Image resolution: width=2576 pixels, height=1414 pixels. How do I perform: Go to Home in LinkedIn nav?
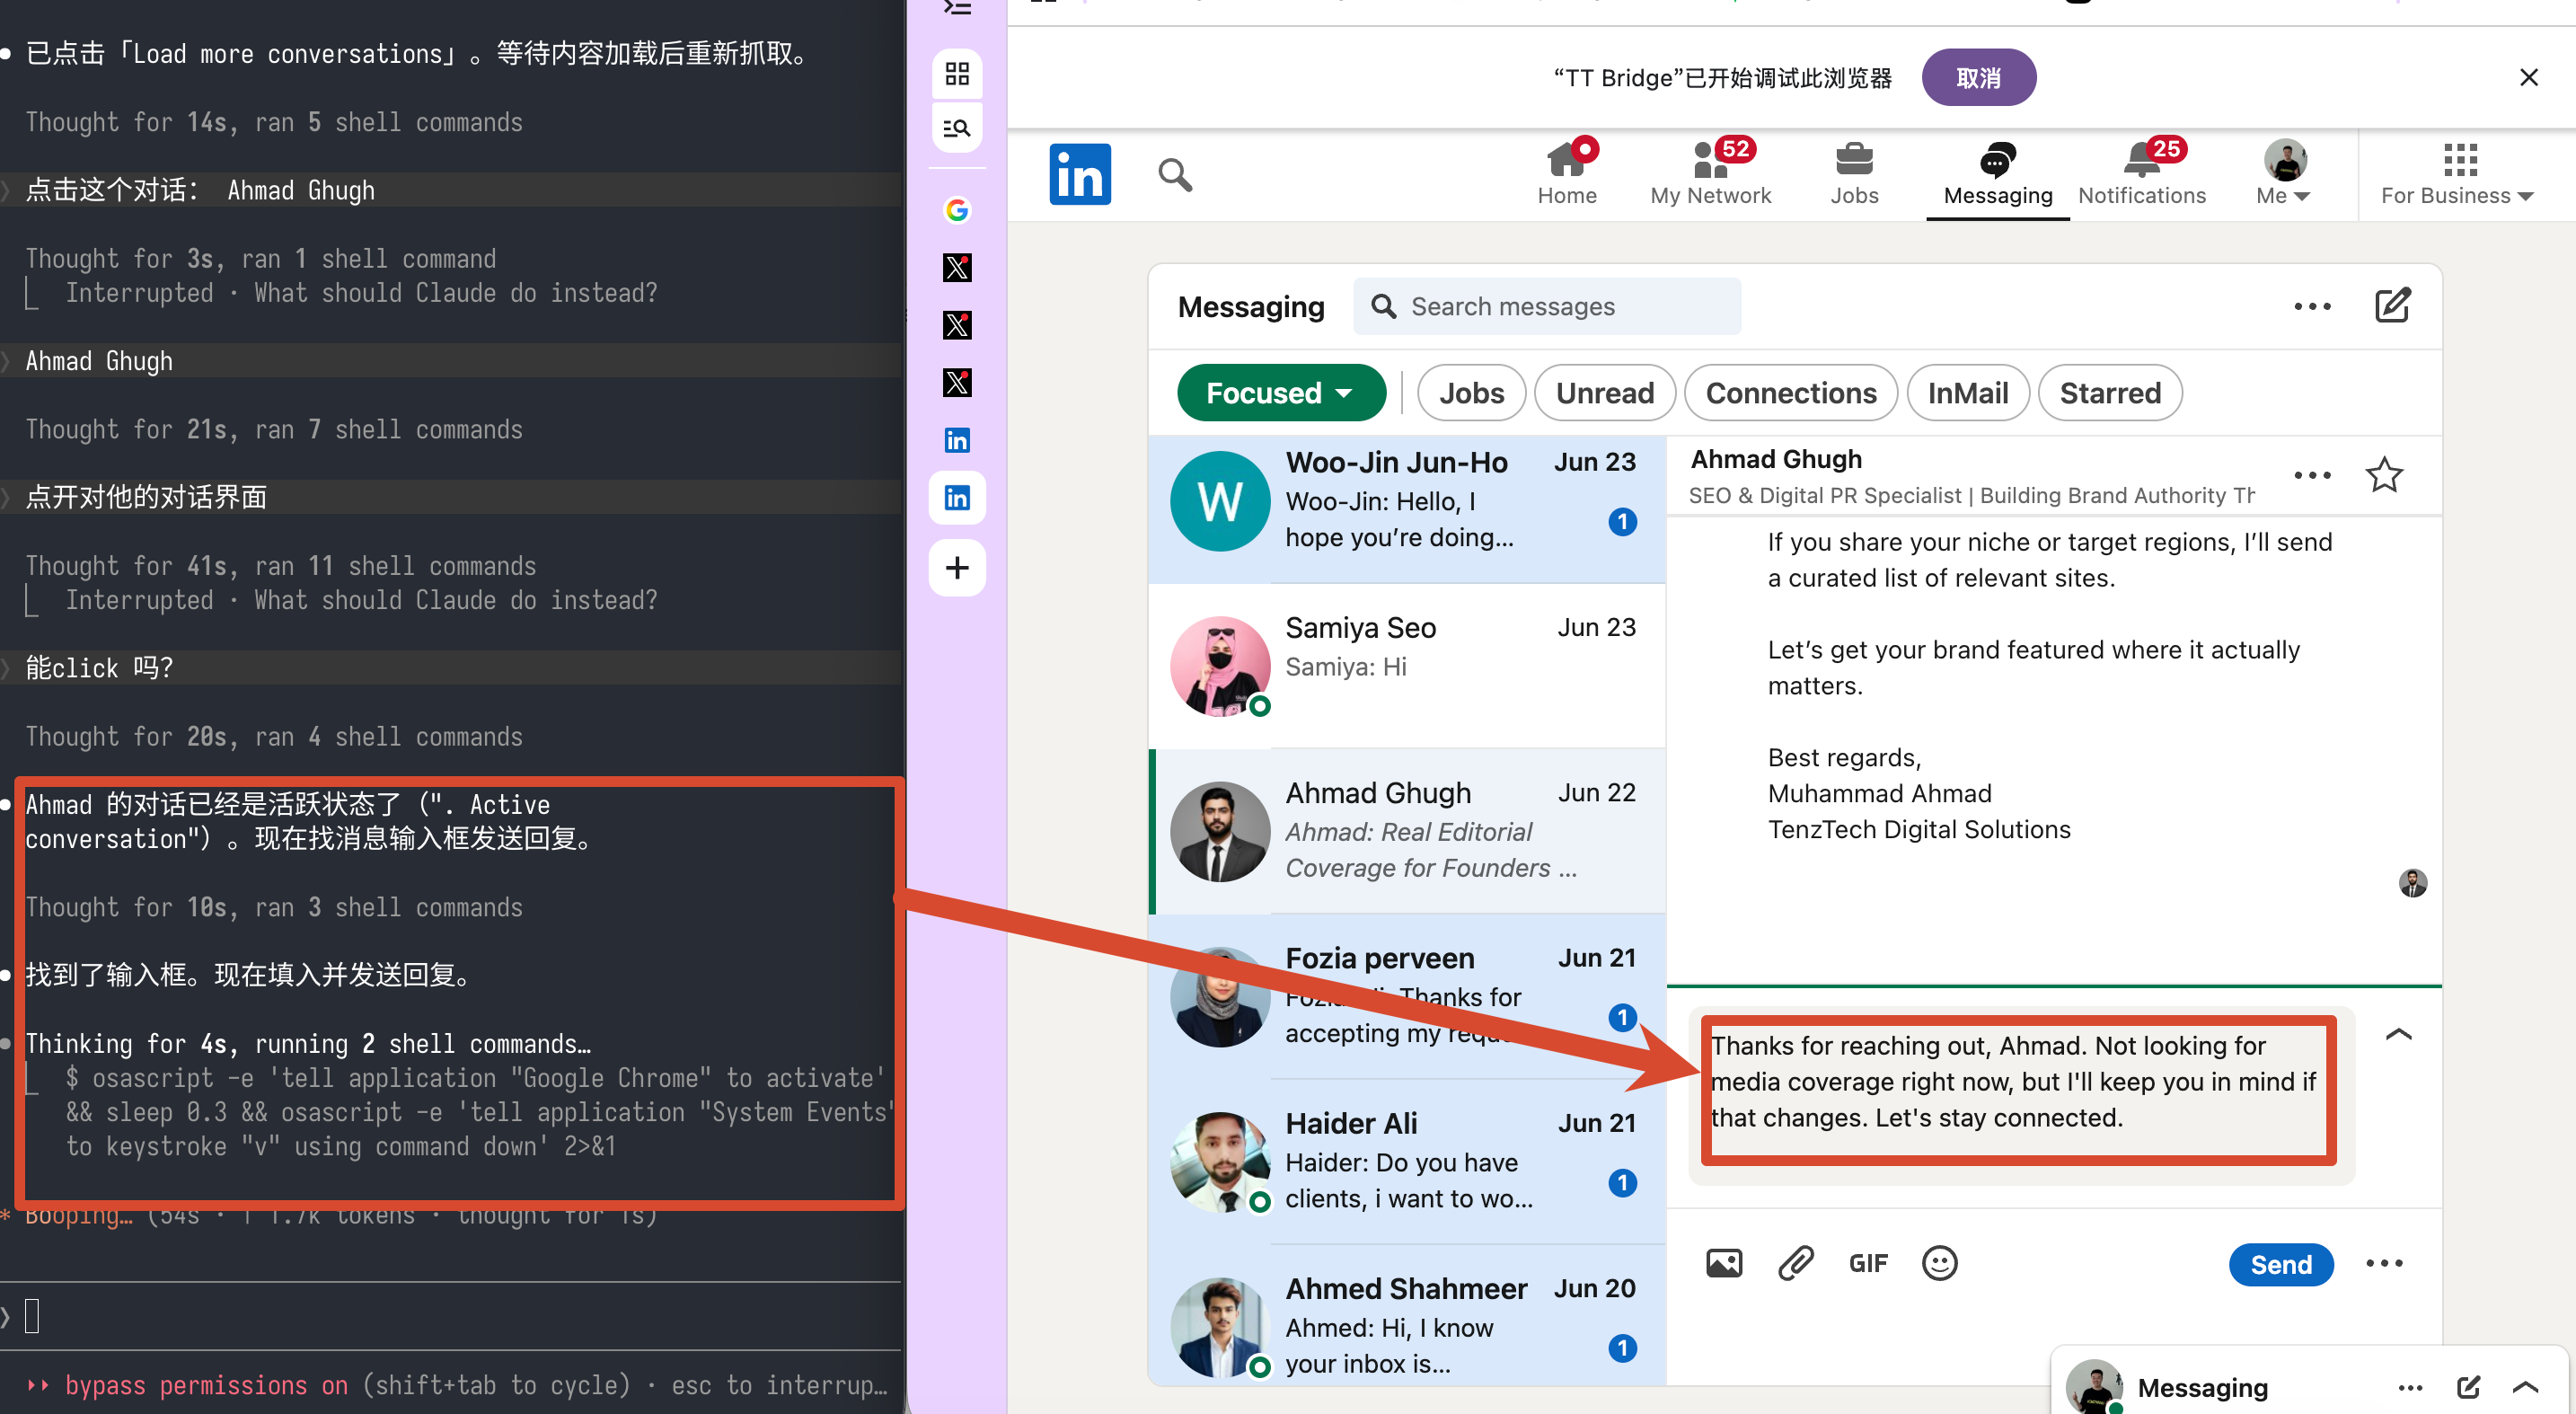click(x=1567, y=174)
